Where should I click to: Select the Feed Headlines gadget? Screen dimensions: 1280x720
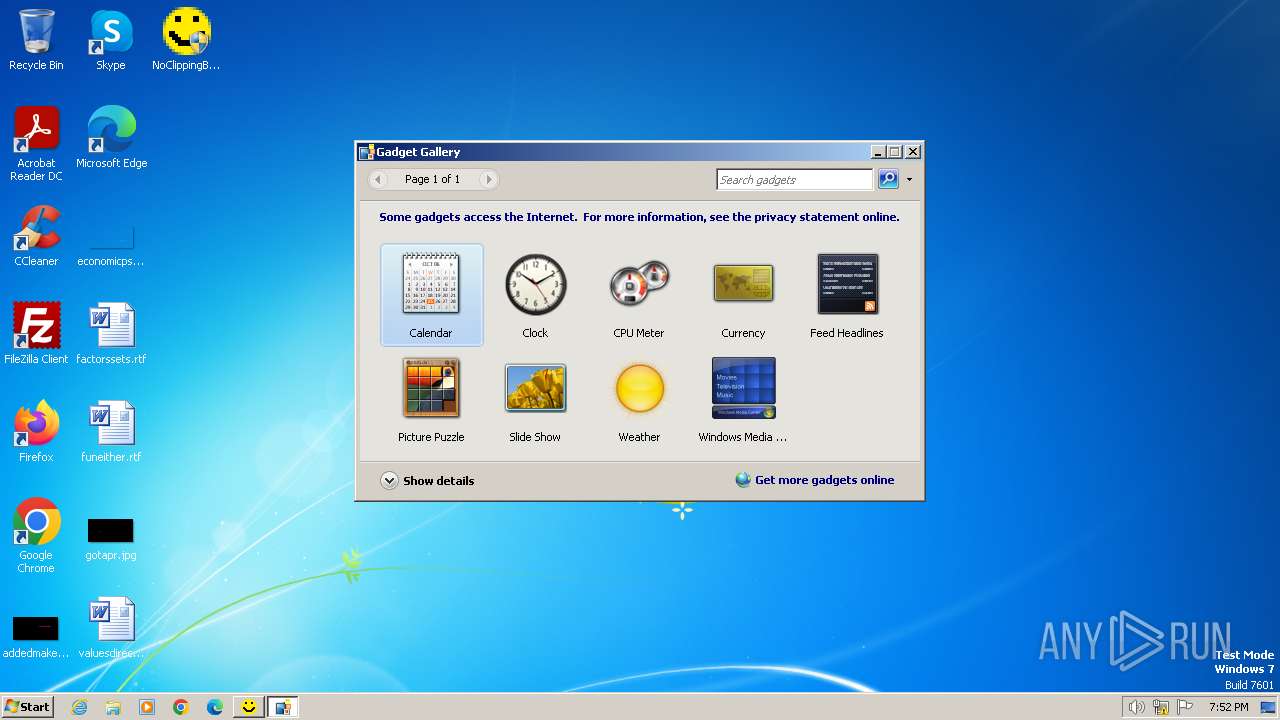pos(847,295)
